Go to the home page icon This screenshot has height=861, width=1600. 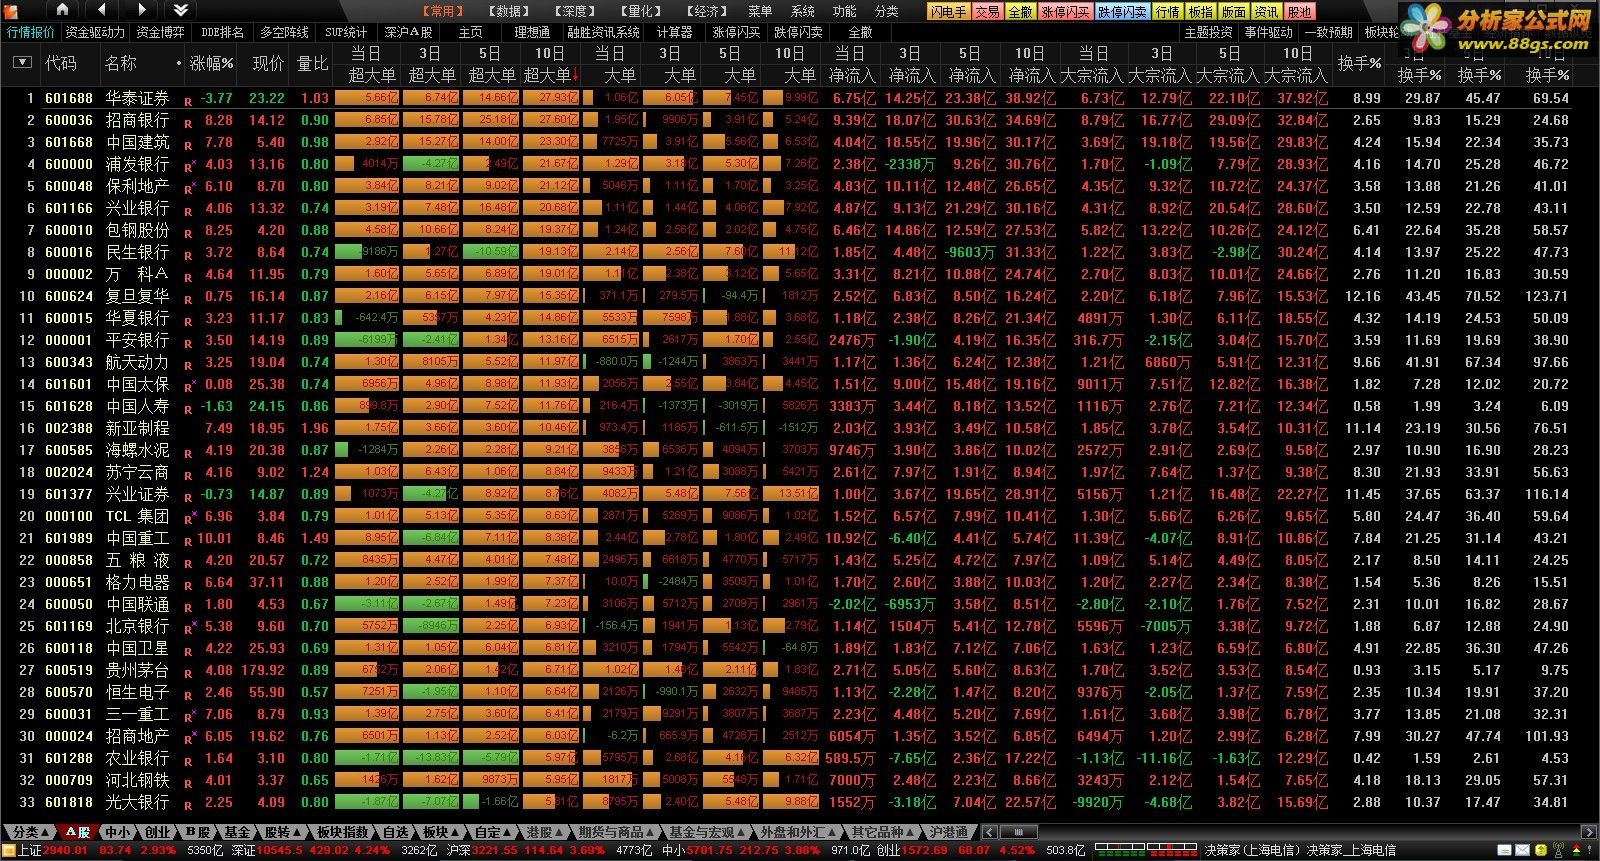tap(63, 10)
